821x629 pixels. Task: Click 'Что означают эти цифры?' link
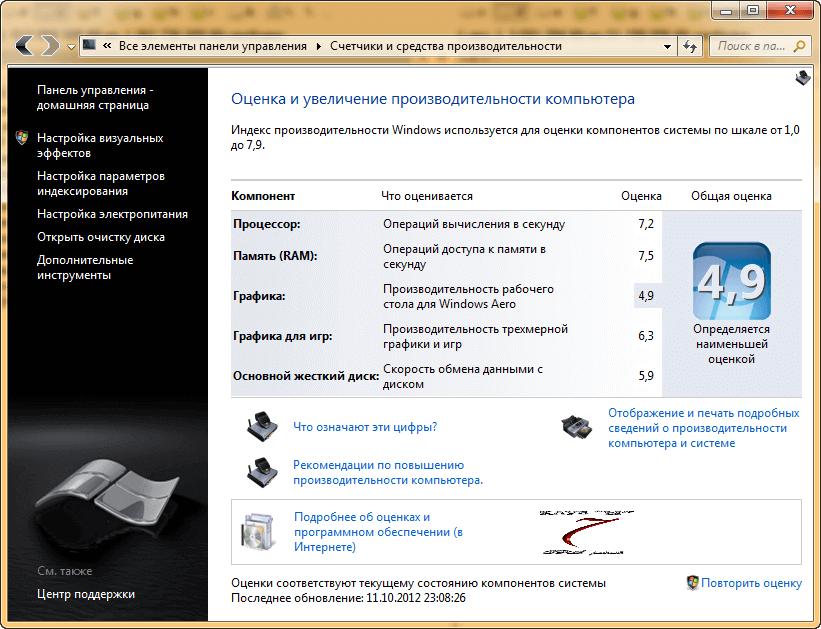pos(365,427)
